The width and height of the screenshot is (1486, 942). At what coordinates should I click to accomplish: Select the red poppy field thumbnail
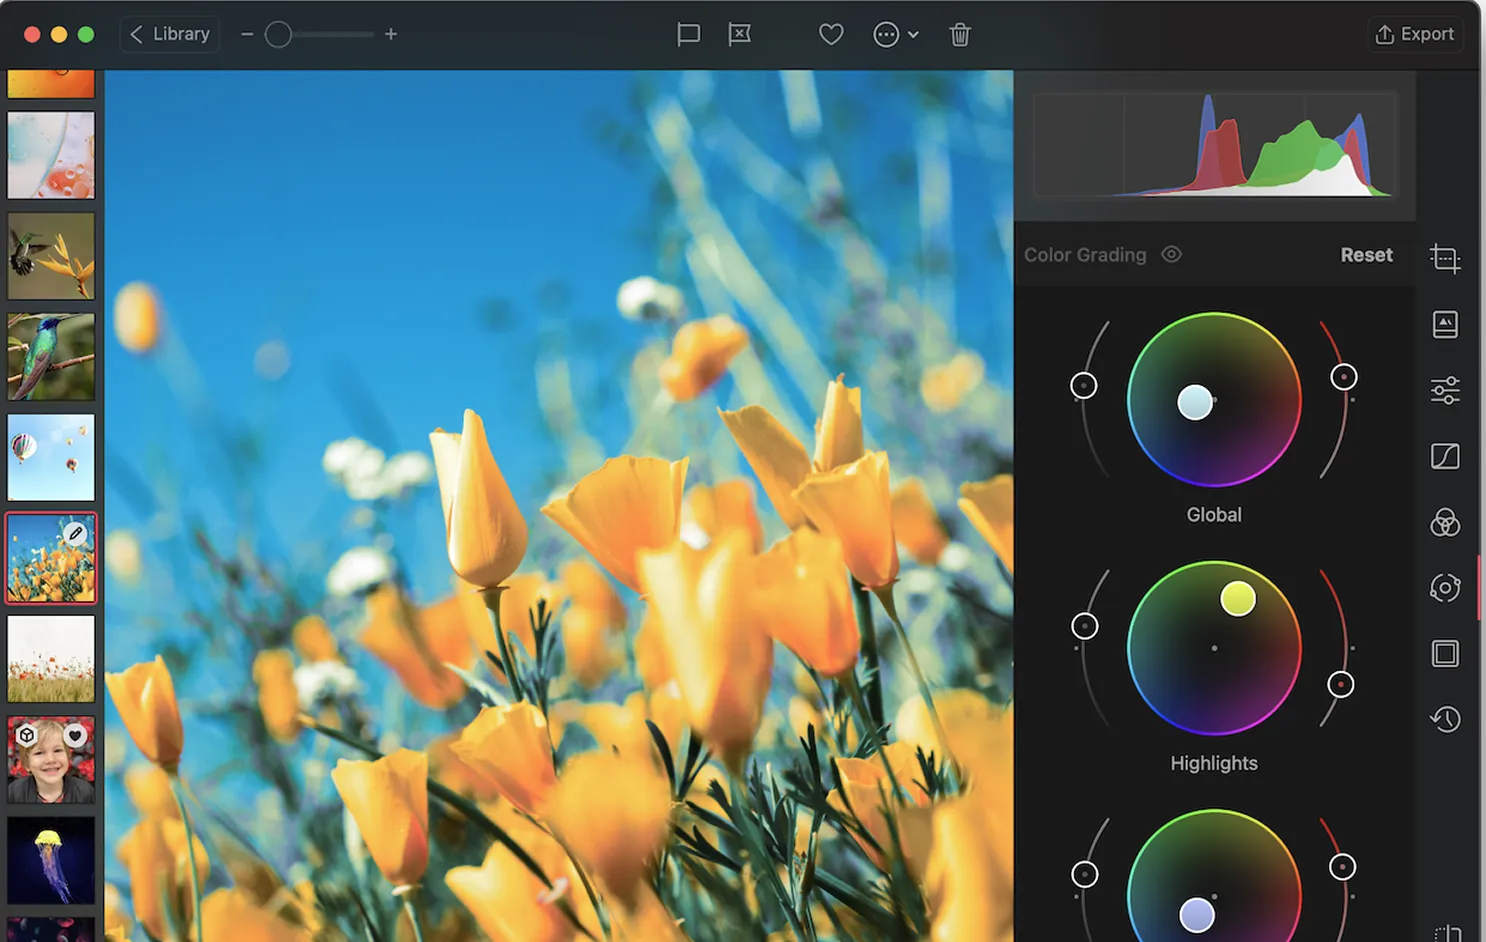51,659
